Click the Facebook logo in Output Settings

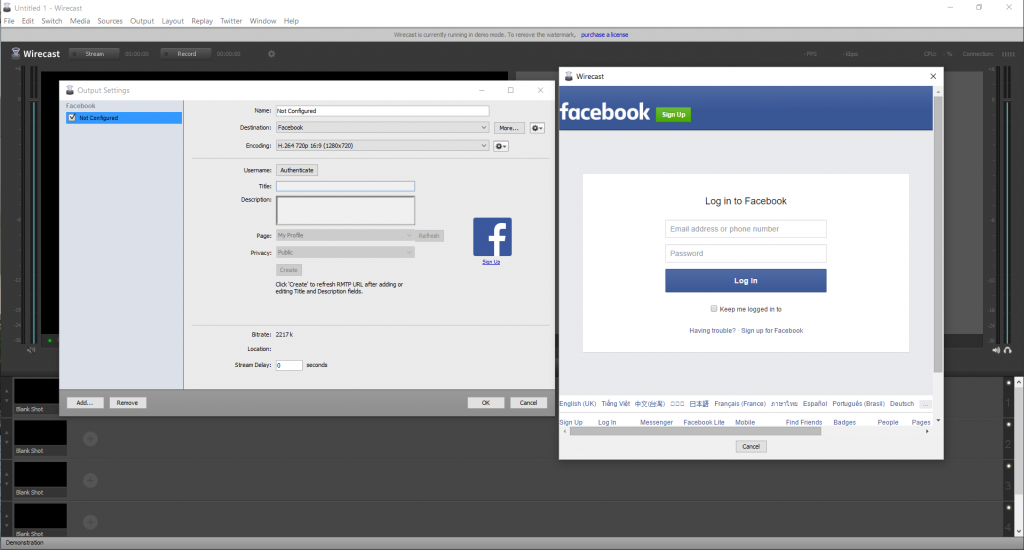(x=491, y=237)
